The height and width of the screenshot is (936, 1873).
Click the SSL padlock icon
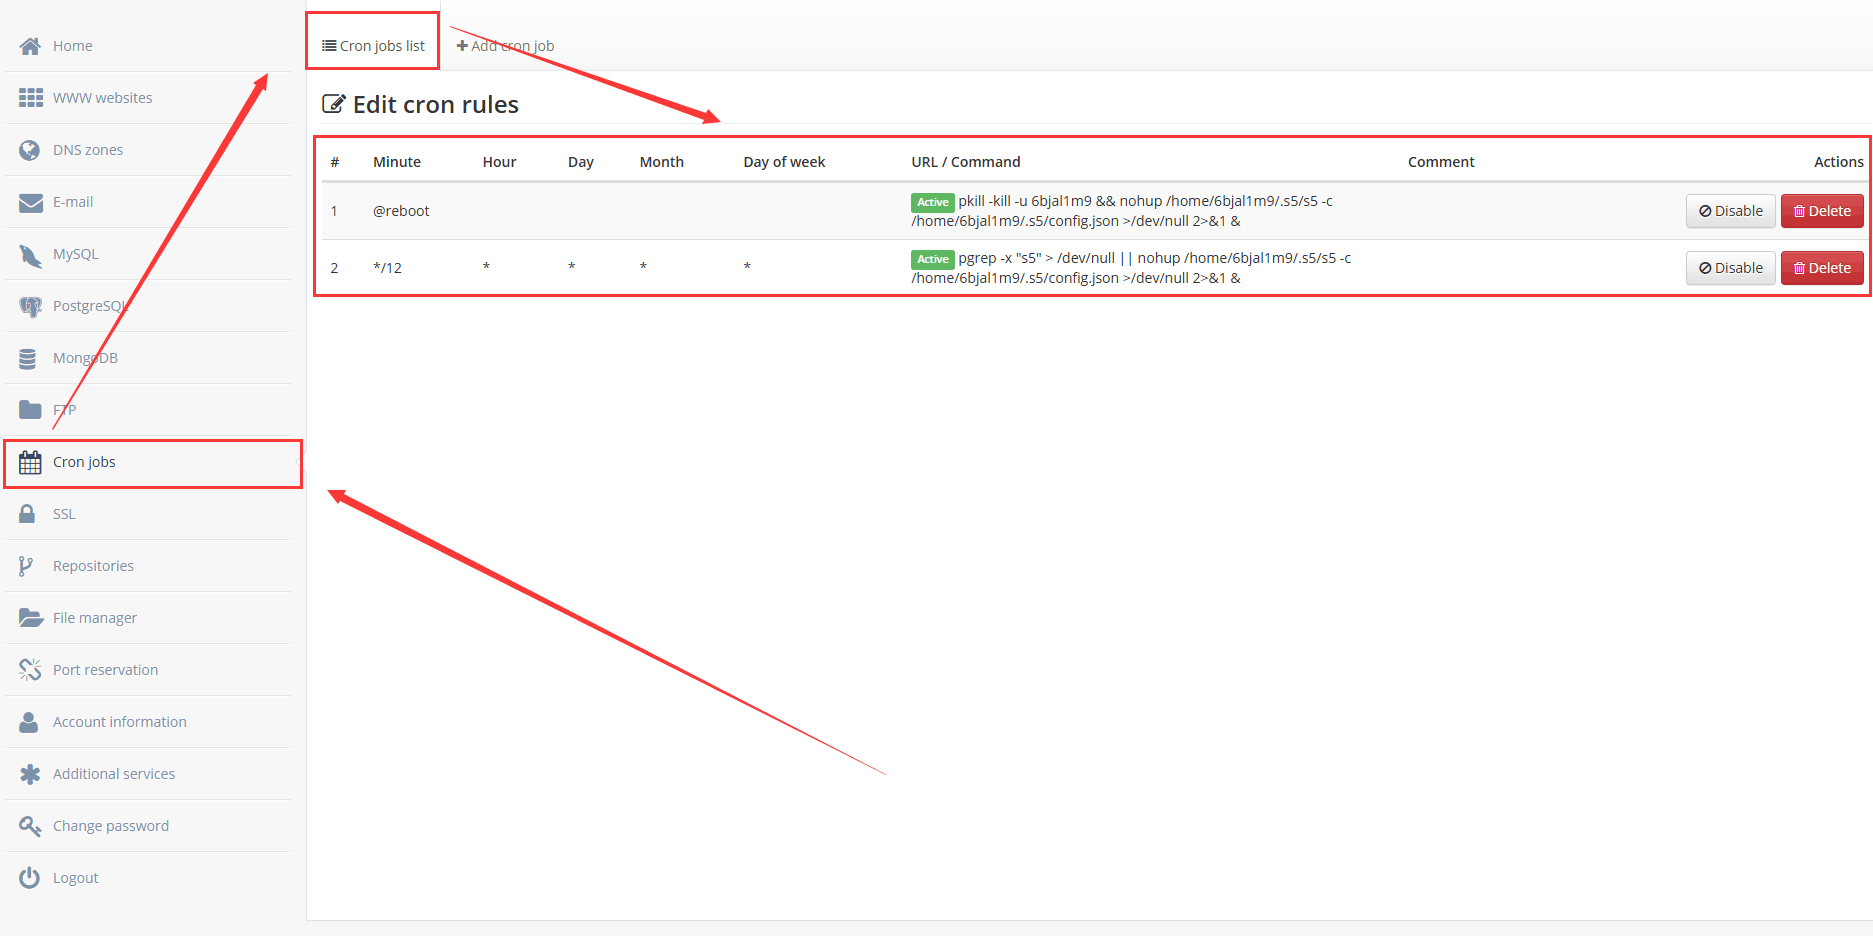click(29, 514)
